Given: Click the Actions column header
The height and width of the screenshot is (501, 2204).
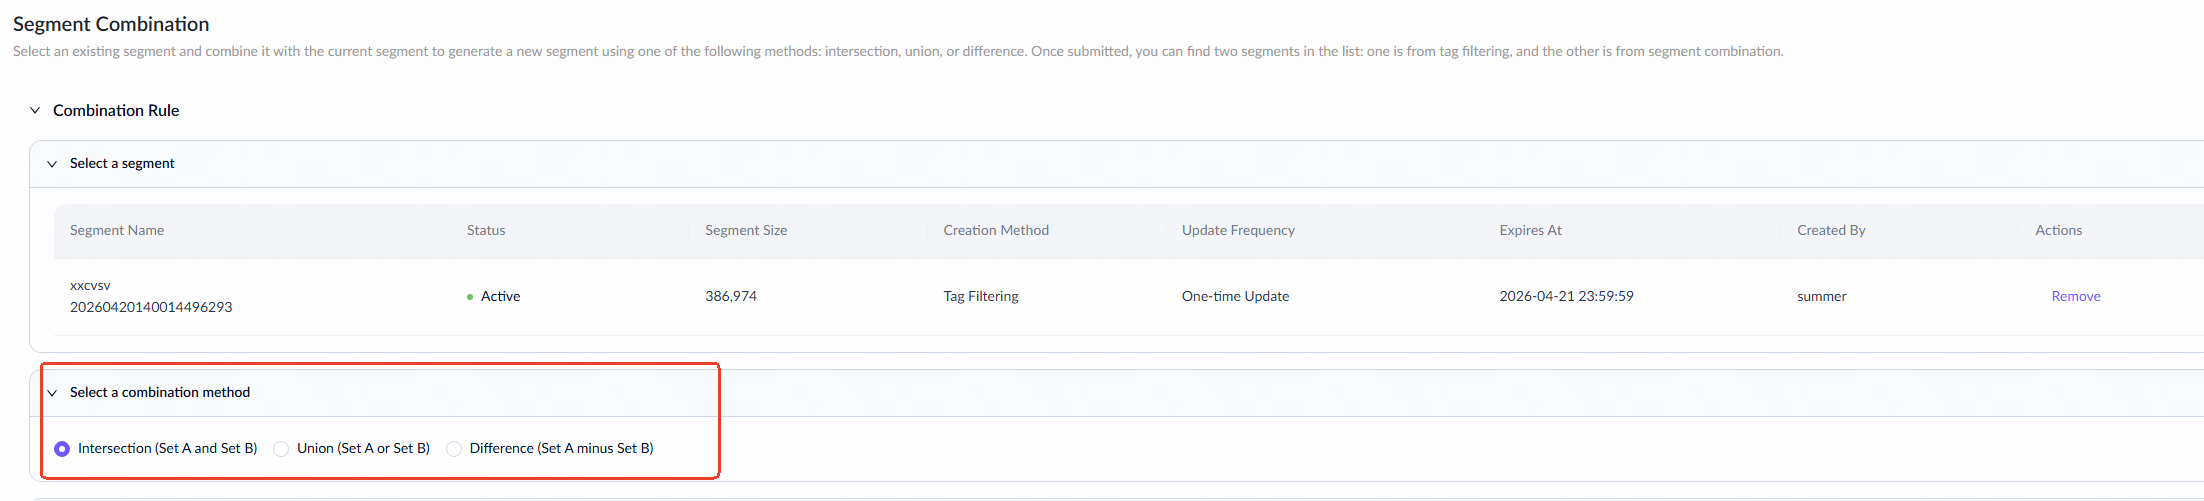Looking at the screenshot, I should [x=2058, y=231].
